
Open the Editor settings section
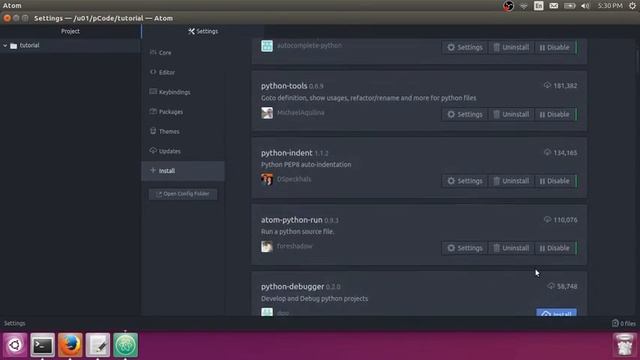pyautogui.click(x=183, y=72)
